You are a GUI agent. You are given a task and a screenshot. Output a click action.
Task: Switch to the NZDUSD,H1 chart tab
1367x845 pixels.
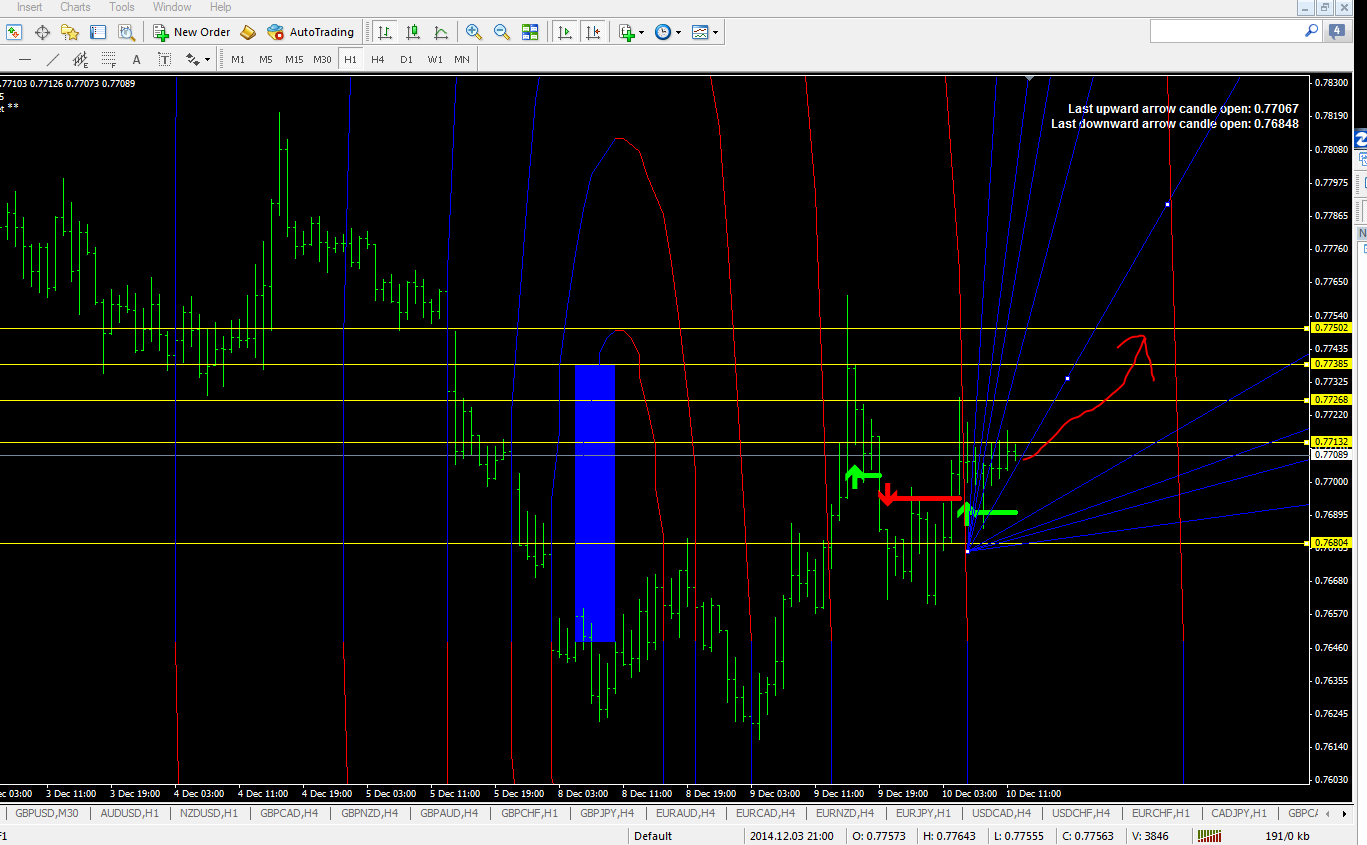208,813
